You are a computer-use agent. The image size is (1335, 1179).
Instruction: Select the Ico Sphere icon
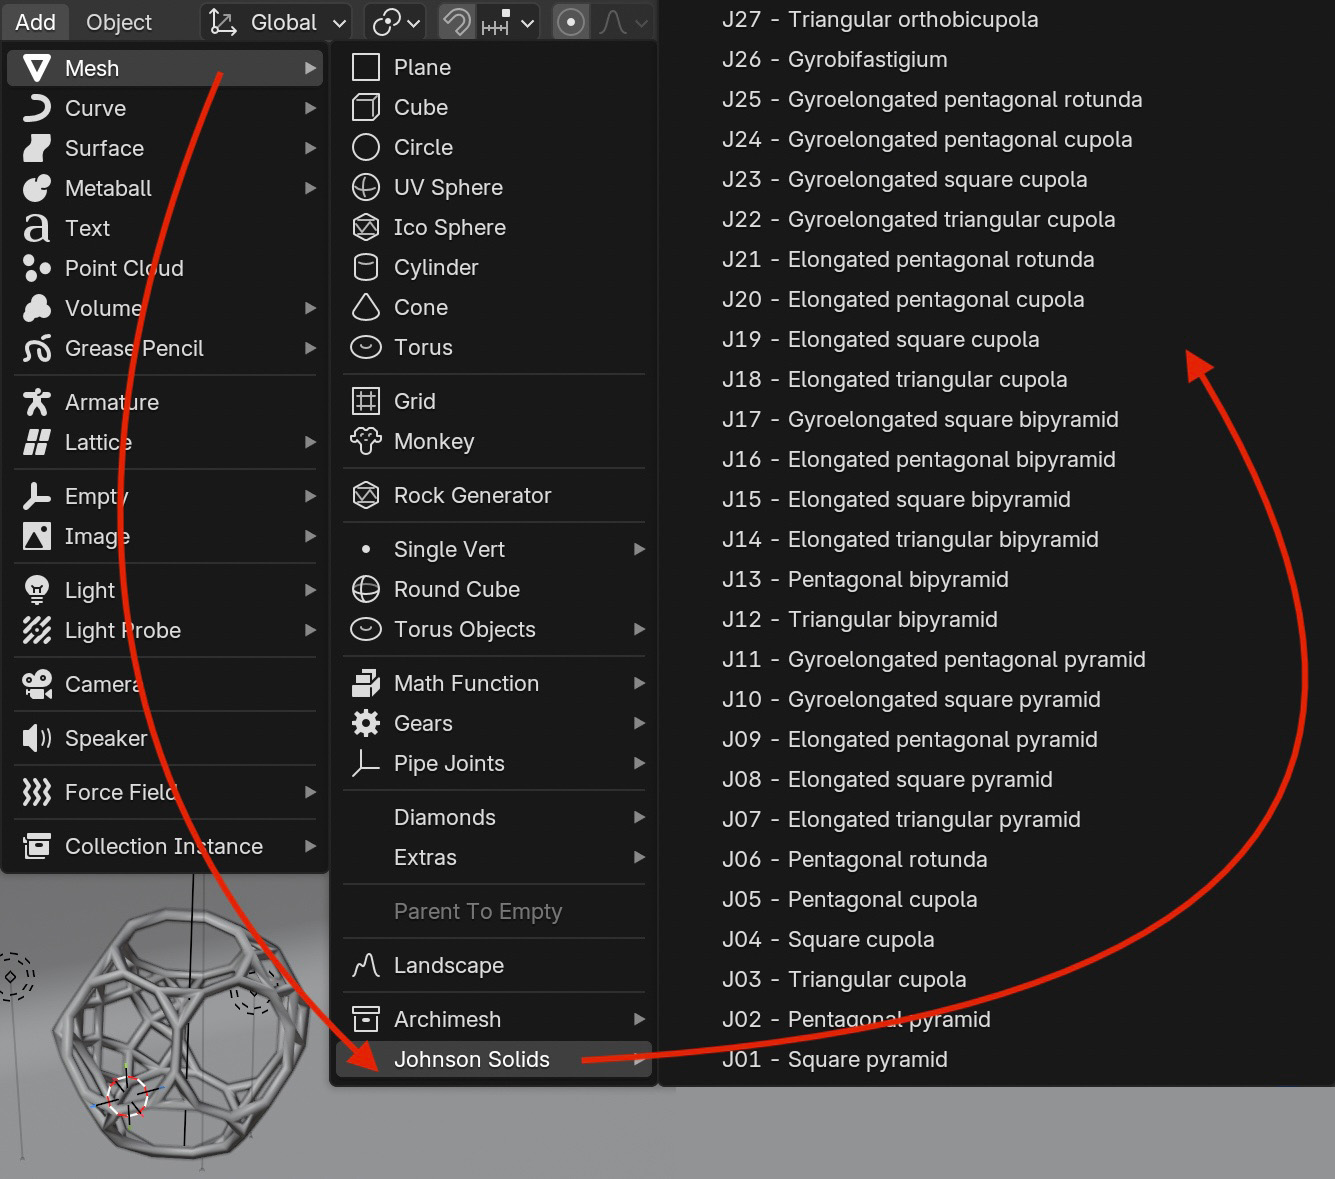(x=366, y=227)
